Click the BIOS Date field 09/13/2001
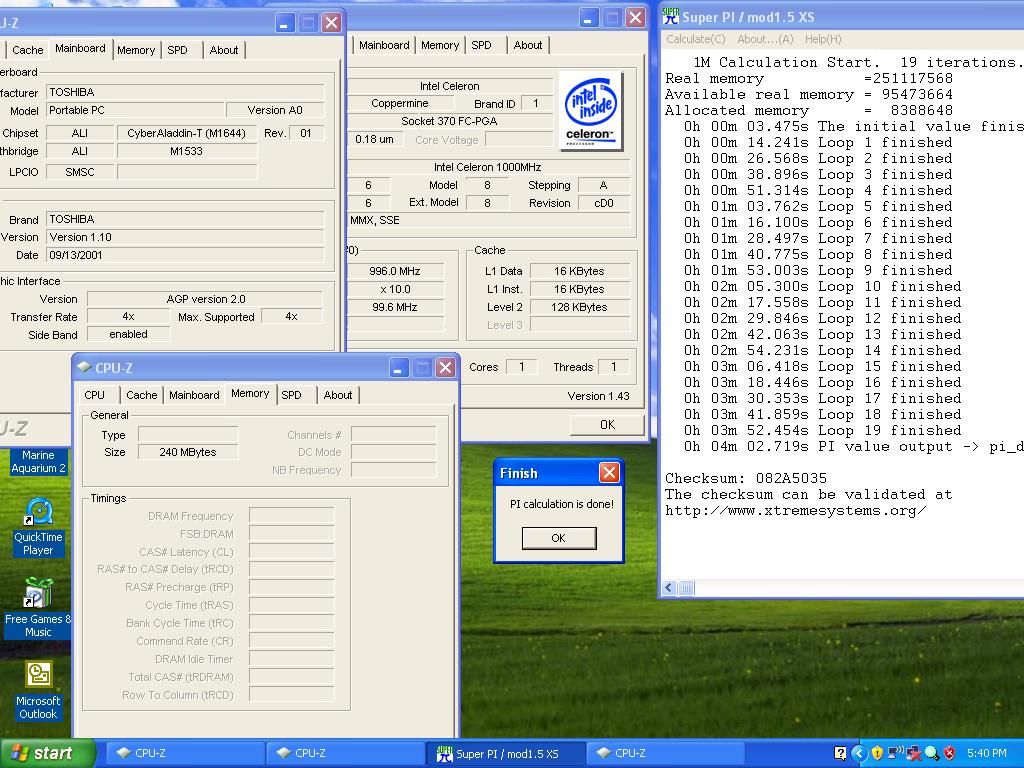This screenshot has height=768, width=1024. tap(185, 255)
